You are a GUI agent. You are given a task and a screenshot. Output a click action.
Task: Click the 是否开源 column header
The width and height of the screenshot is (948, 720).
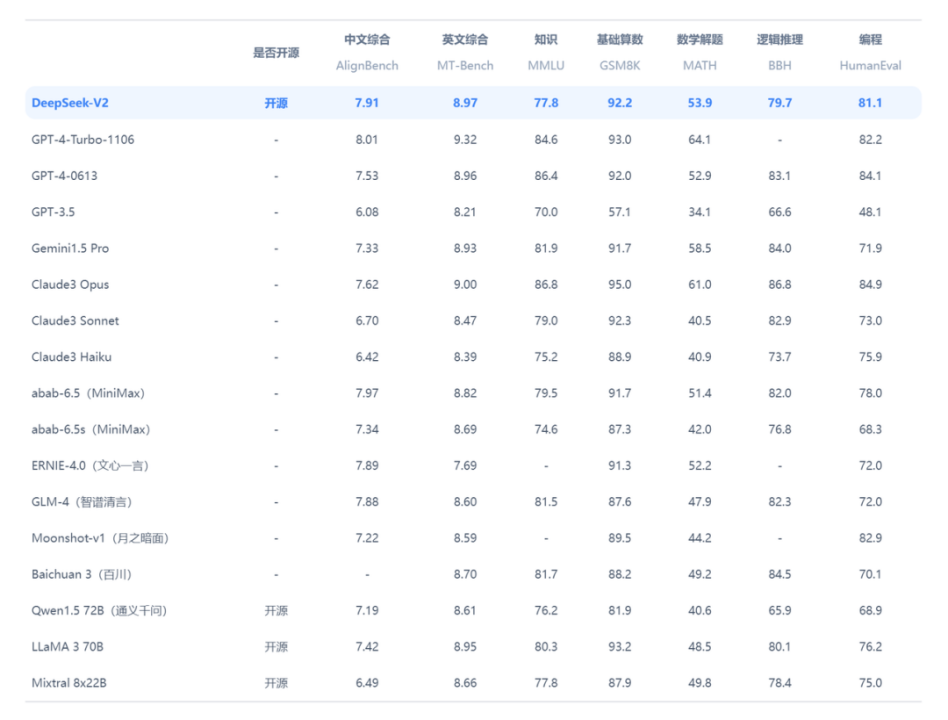(276, 53)
